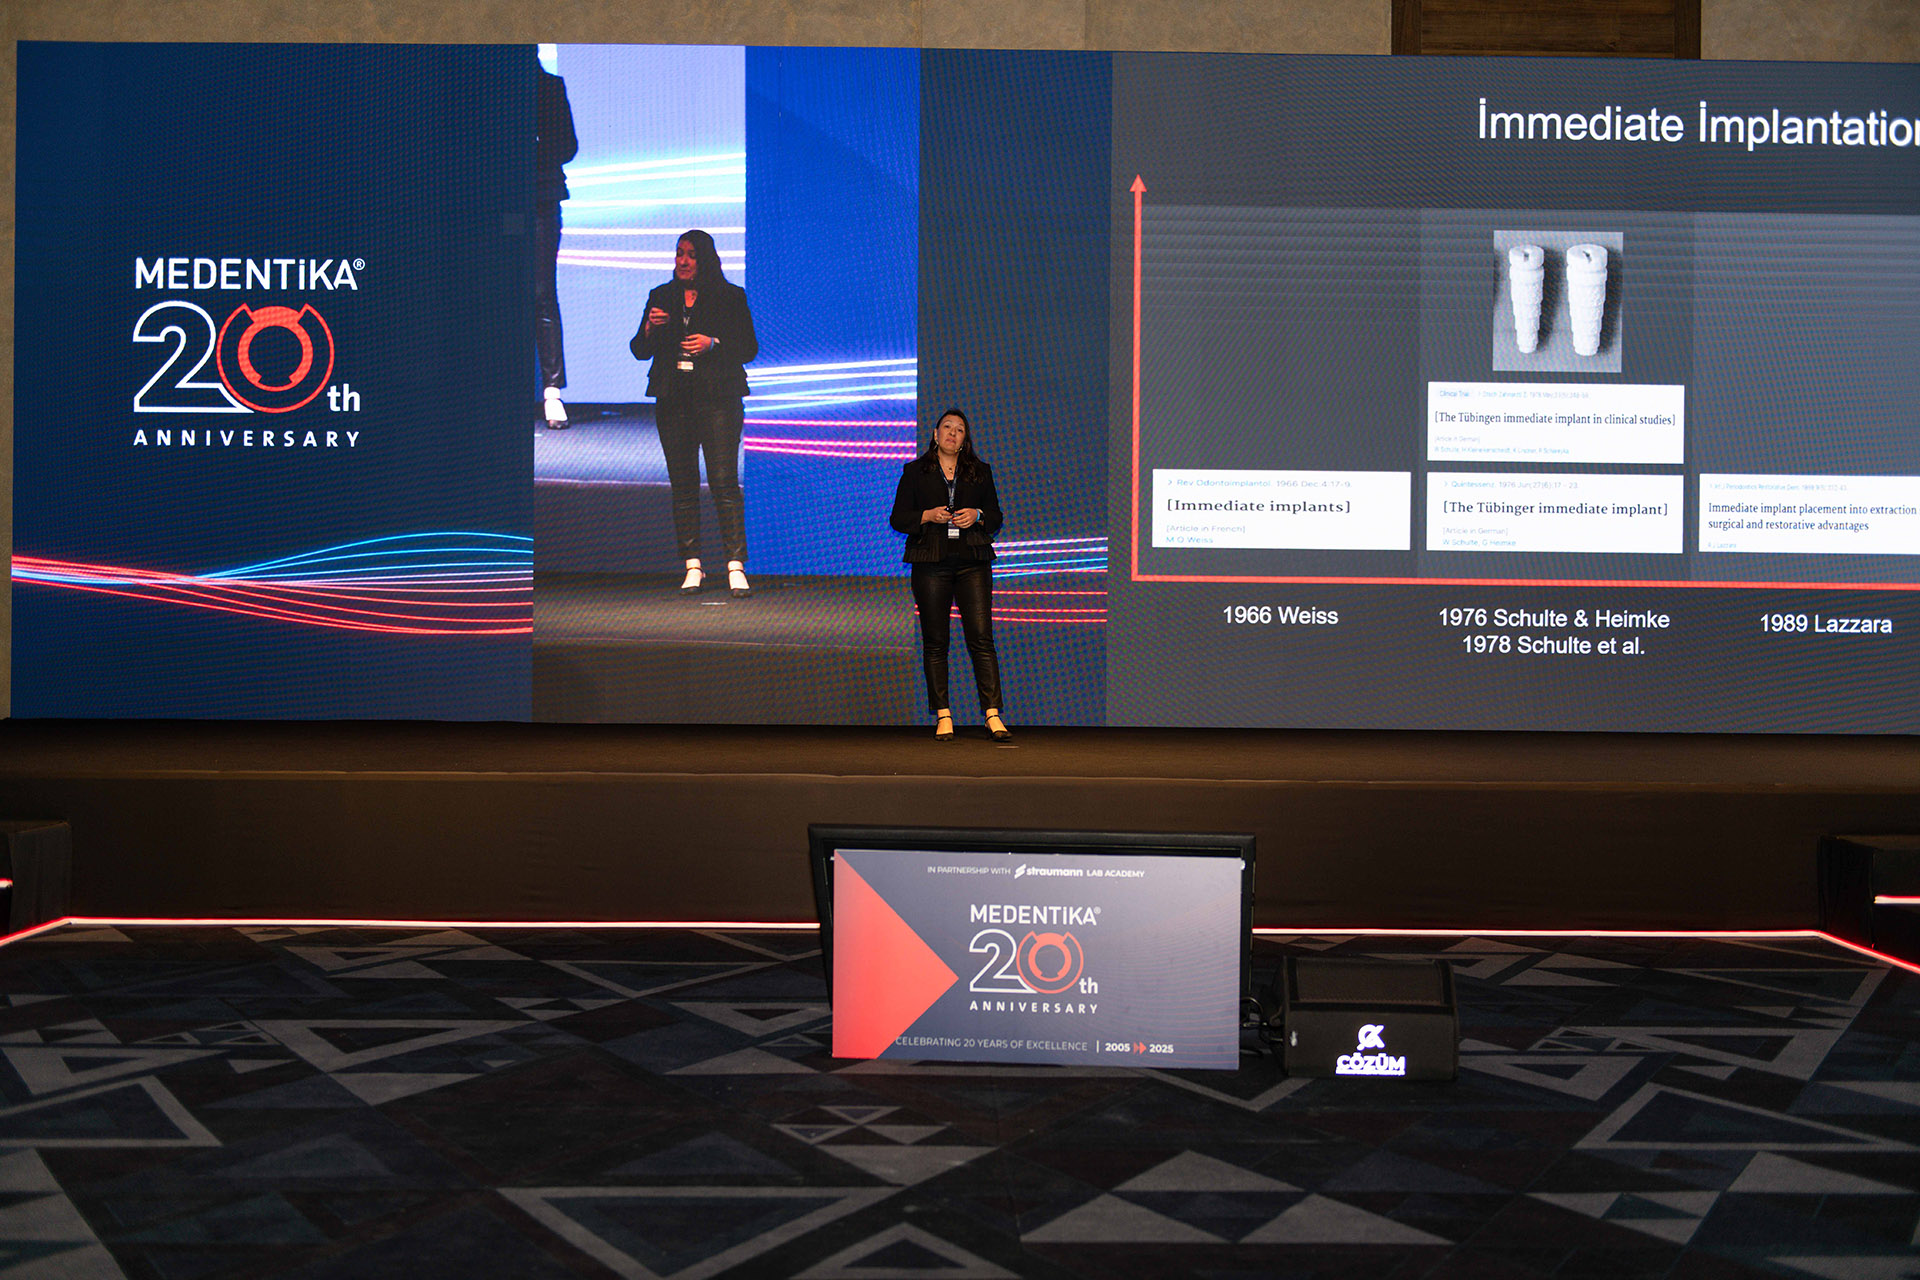Viewport: 1920px width, 1280px height.
Task: Click the red double-arrow between 2005 and 2025
Action: coord(1139,1048)
